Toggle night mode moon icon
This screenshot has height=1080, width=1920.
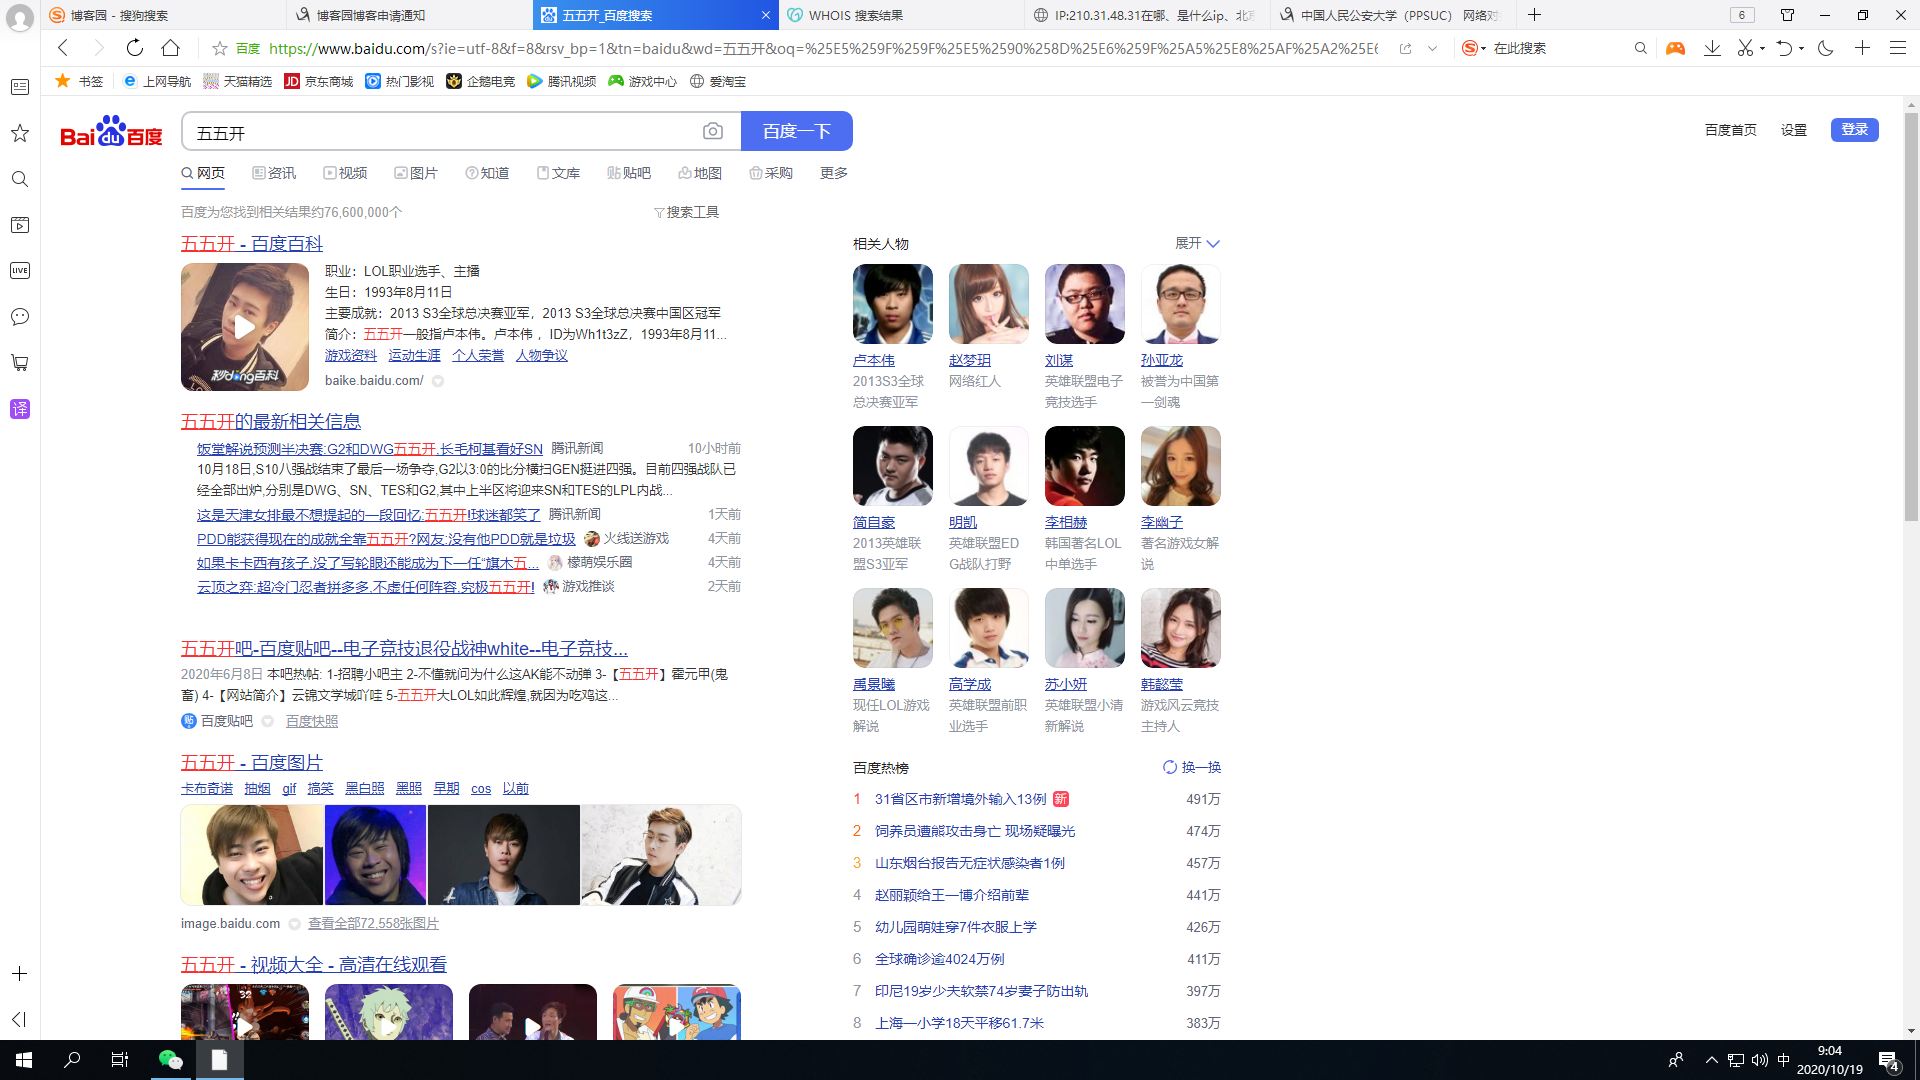1825,48
